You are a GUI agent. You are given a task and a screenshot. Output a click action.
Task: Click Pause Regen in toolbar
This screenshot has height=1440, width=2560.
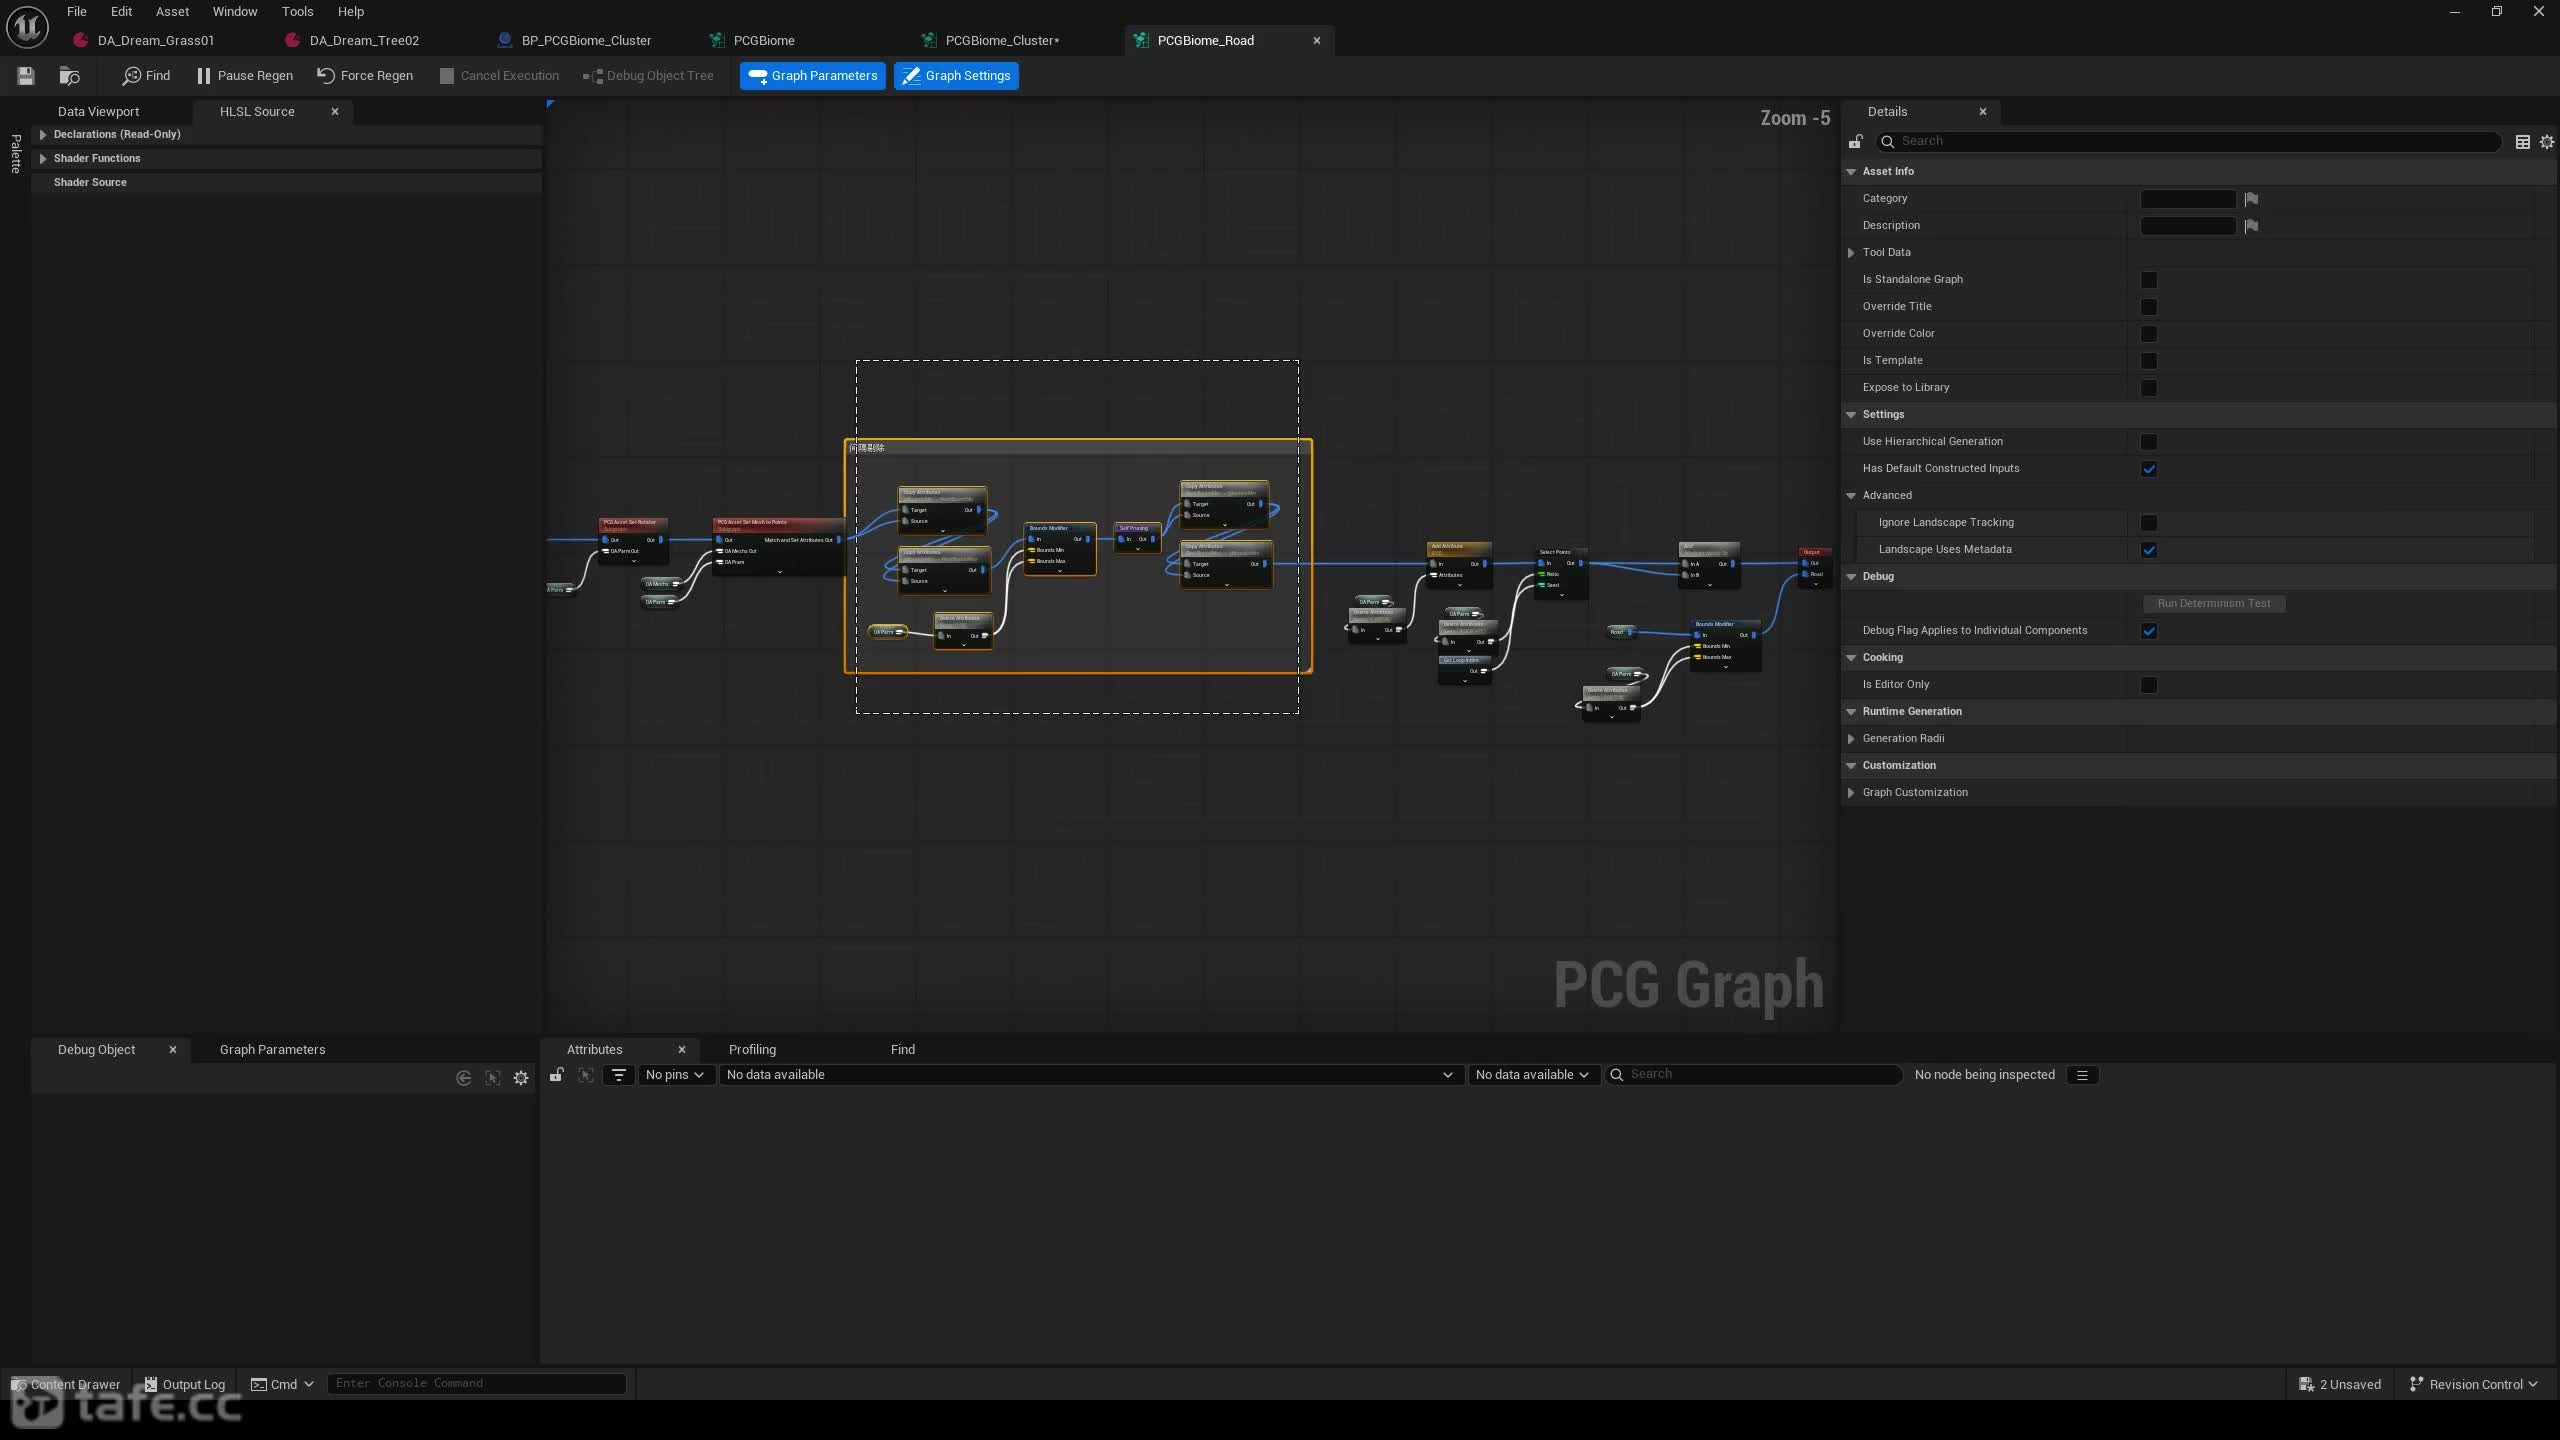[x=246, y=75]
